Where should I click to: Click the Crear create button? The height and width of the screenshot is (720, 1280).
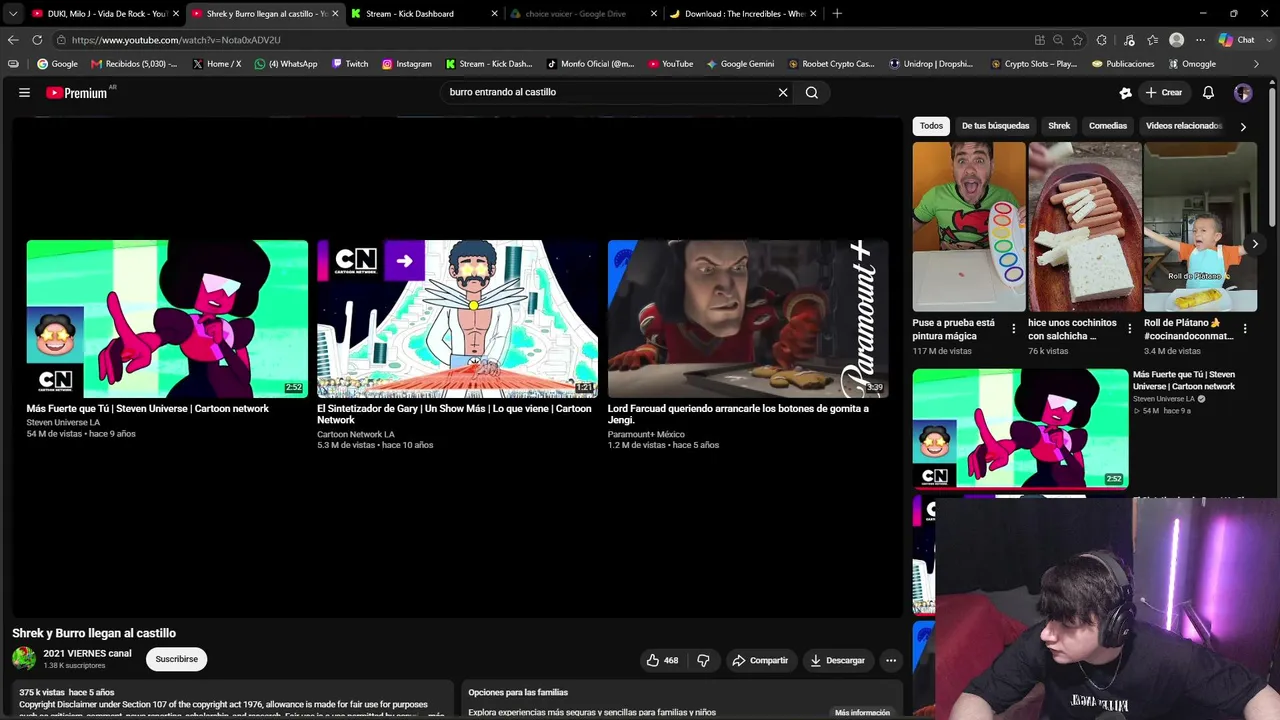(x=1164, y=92)
